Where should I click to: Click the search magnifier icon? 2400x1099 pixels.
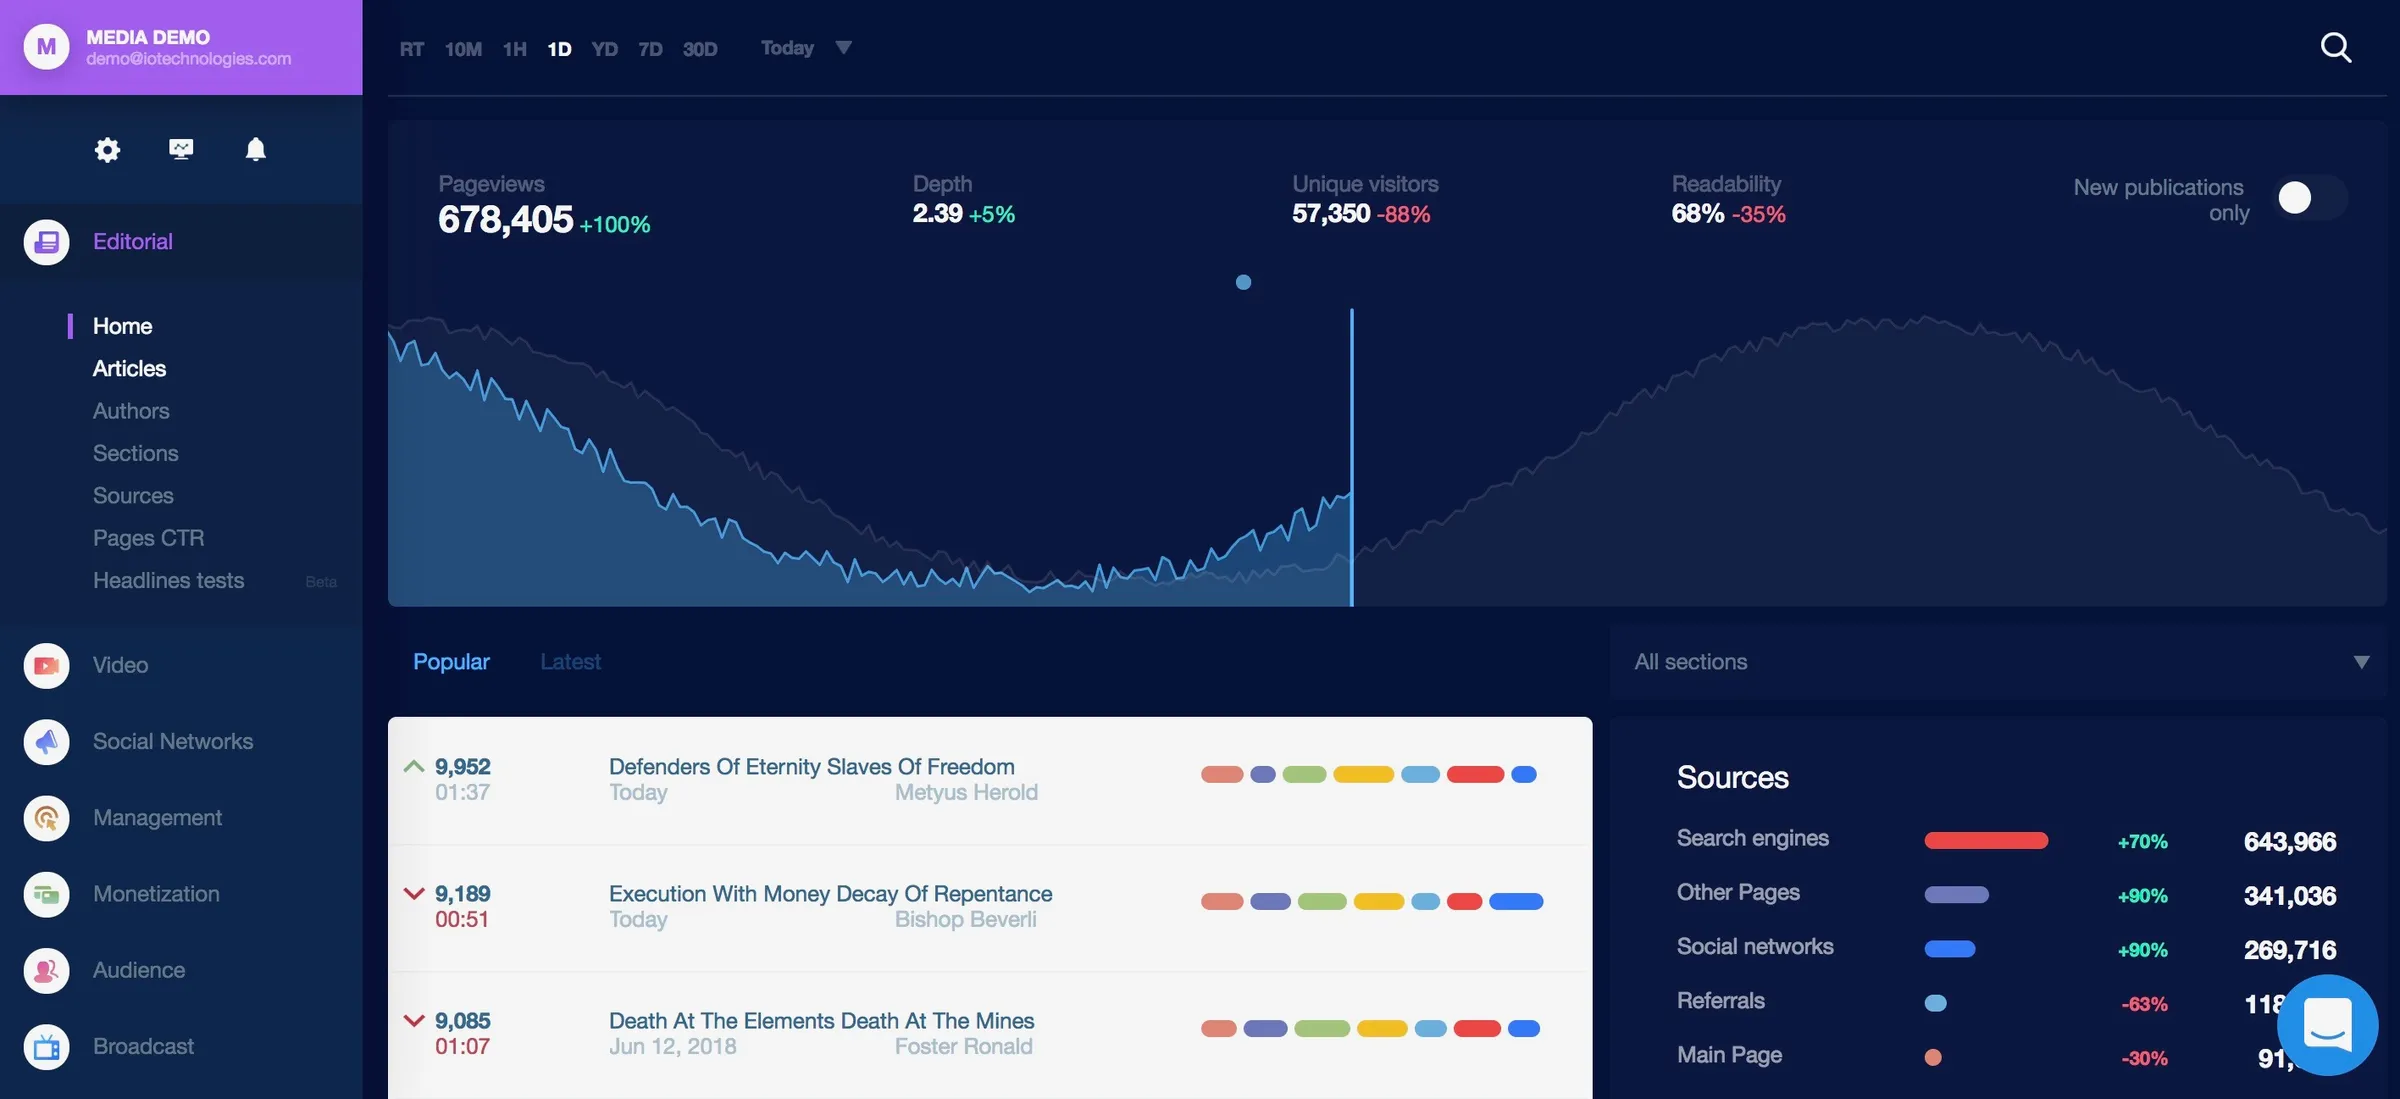tap(2336, 47)
